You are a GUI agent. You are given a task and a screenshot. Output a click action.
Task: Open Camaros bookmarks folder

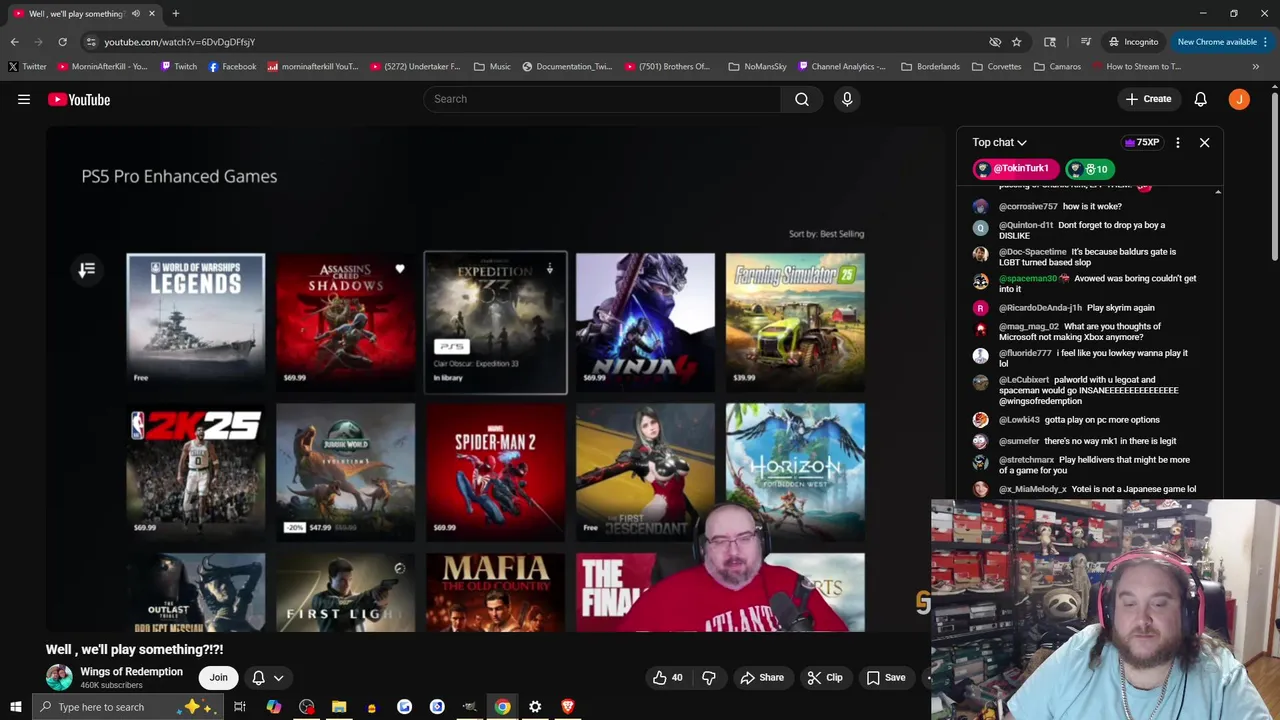1057,67
